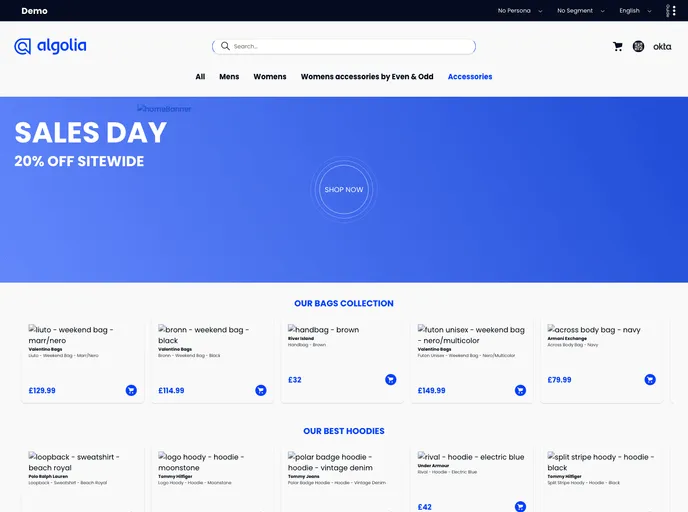Click the £149.99 price
Screen dimensions: 688x512
(431, 390)
